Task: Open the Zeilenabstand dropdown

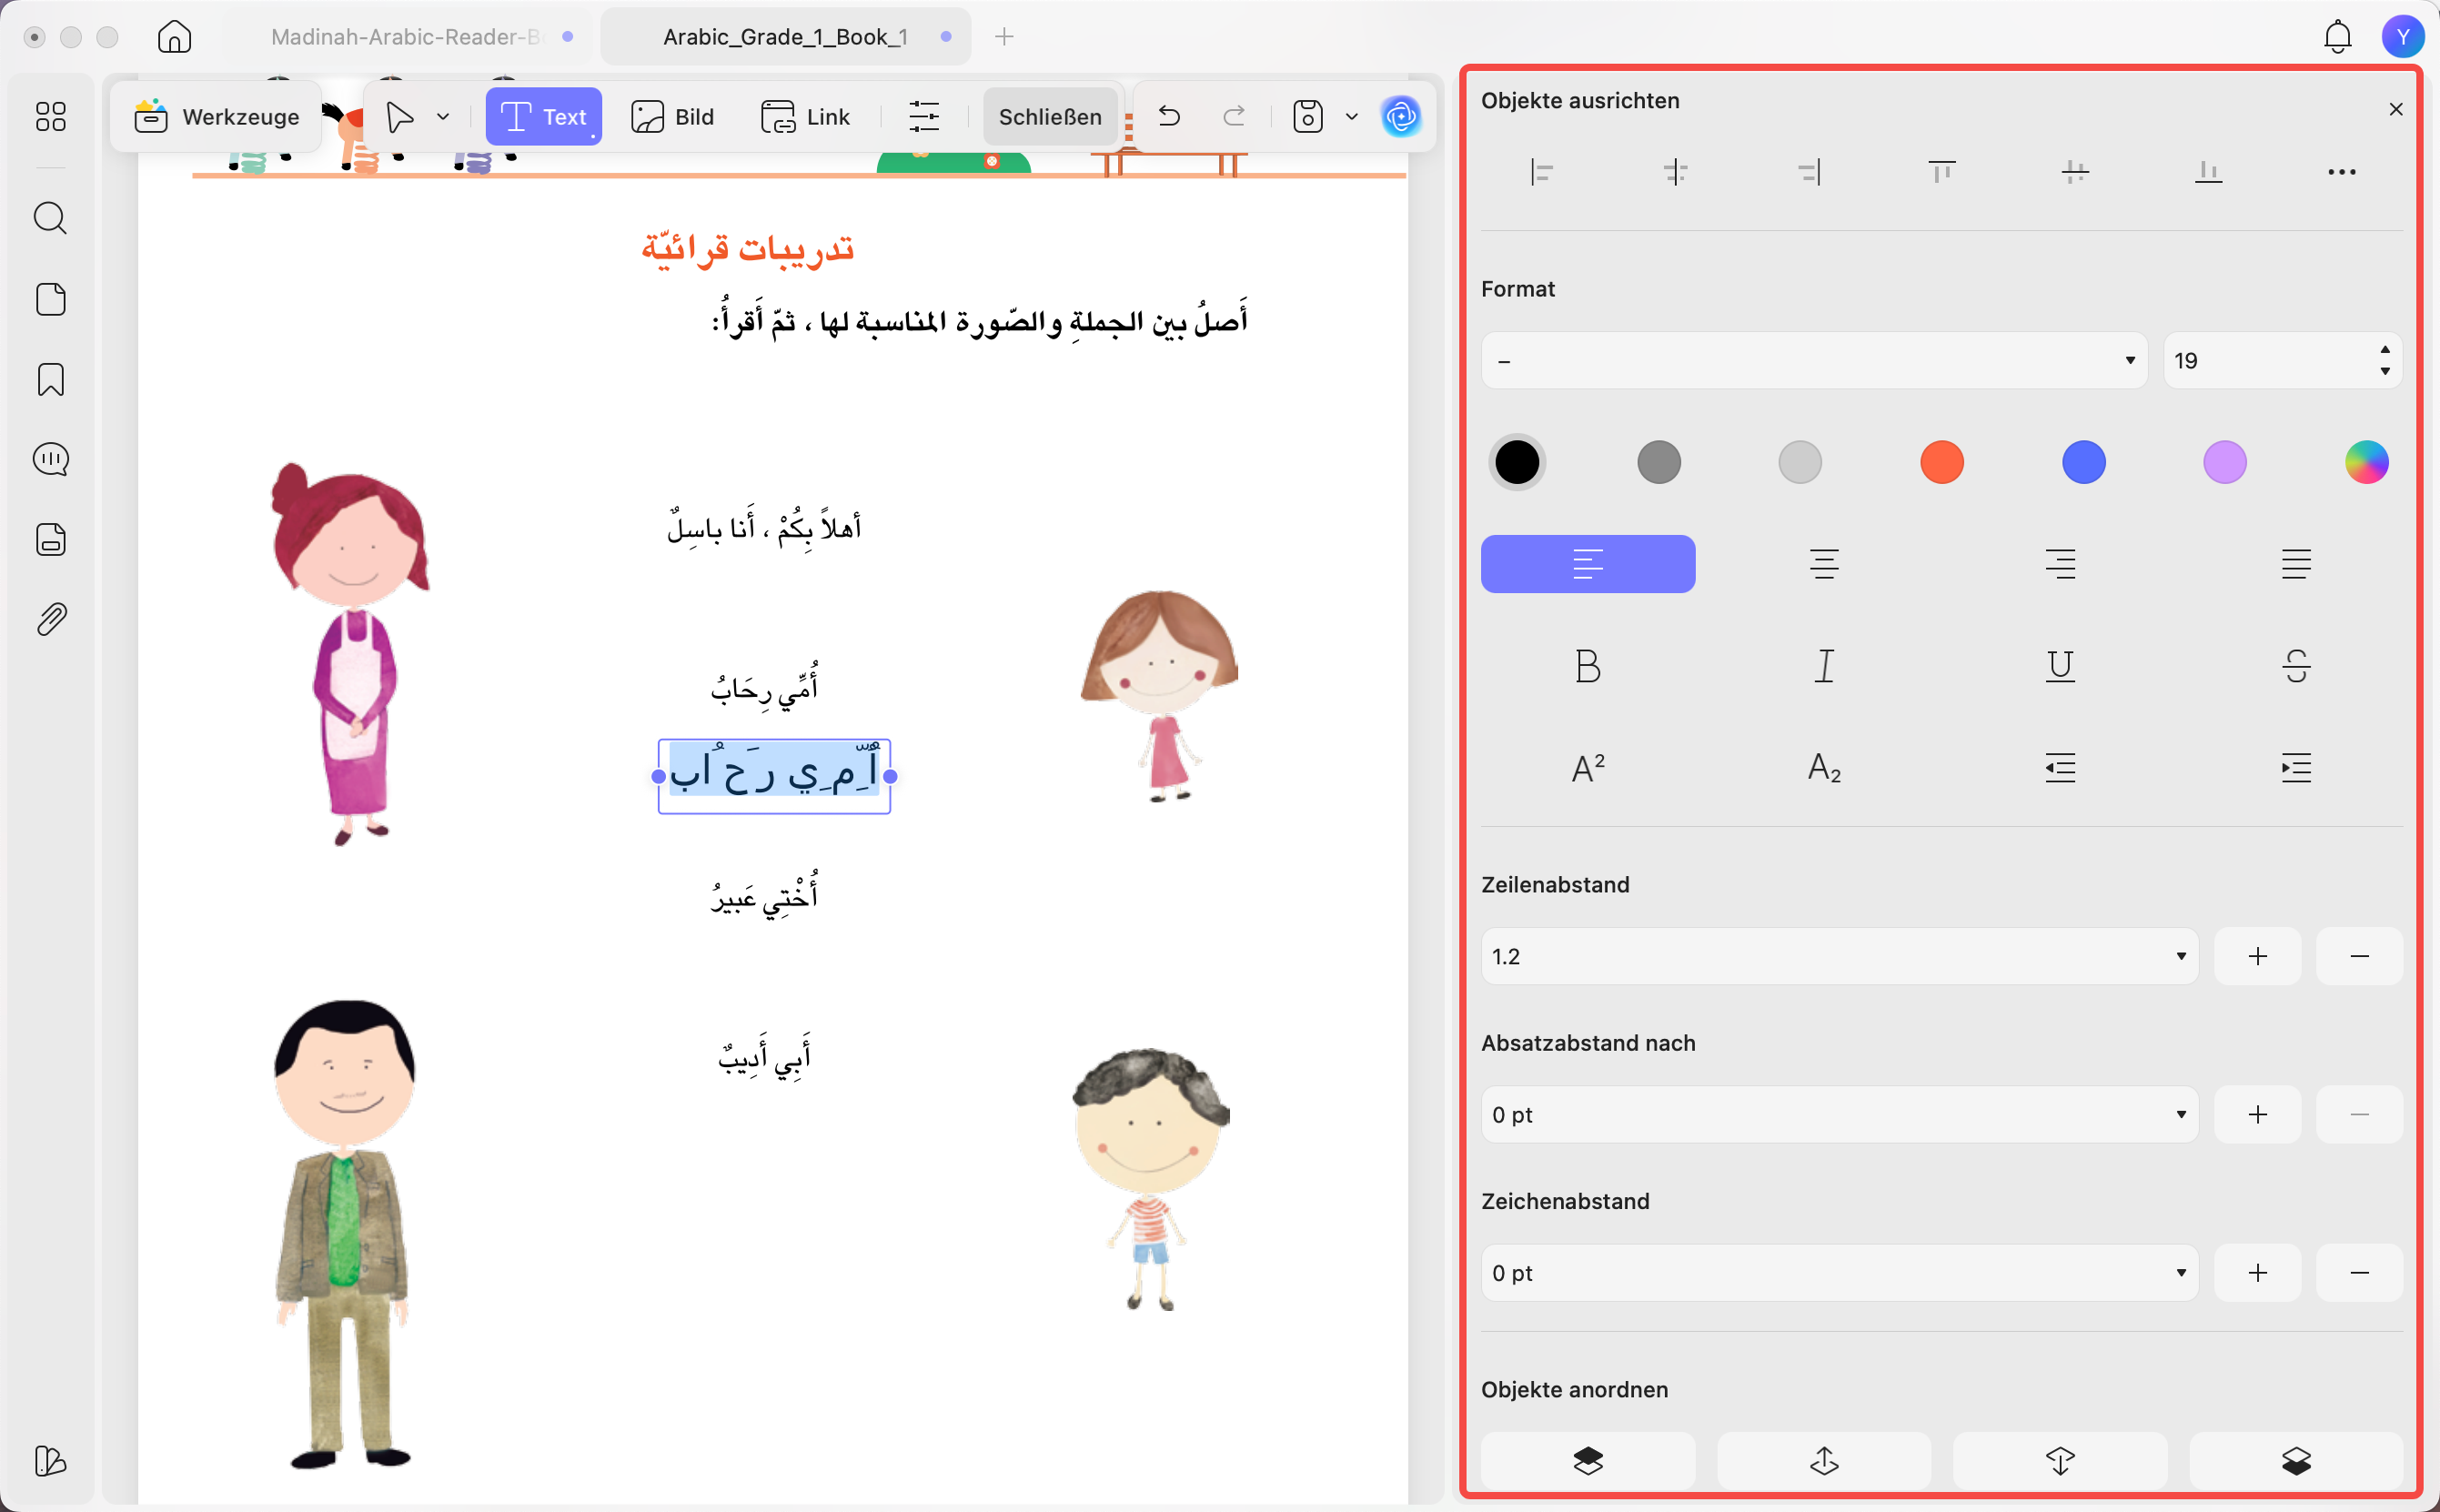Action: click(1839, 956)
